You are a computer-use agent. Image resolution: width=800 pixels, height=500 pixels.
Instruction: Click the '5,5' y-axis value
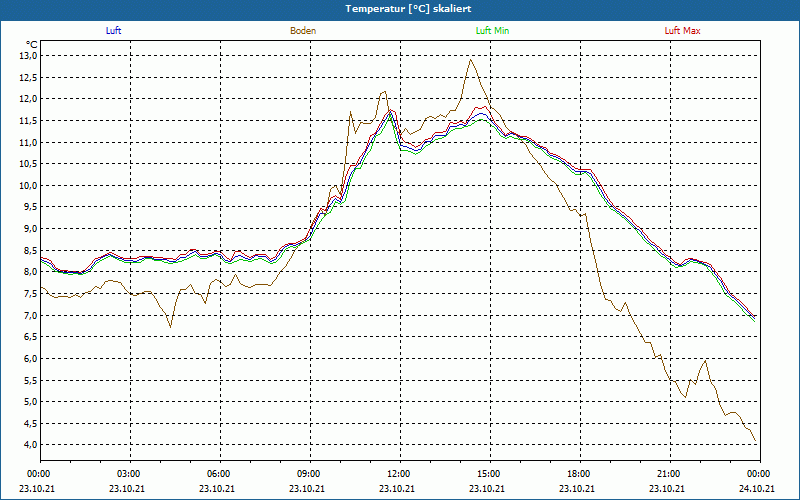[x=31, y=380]
